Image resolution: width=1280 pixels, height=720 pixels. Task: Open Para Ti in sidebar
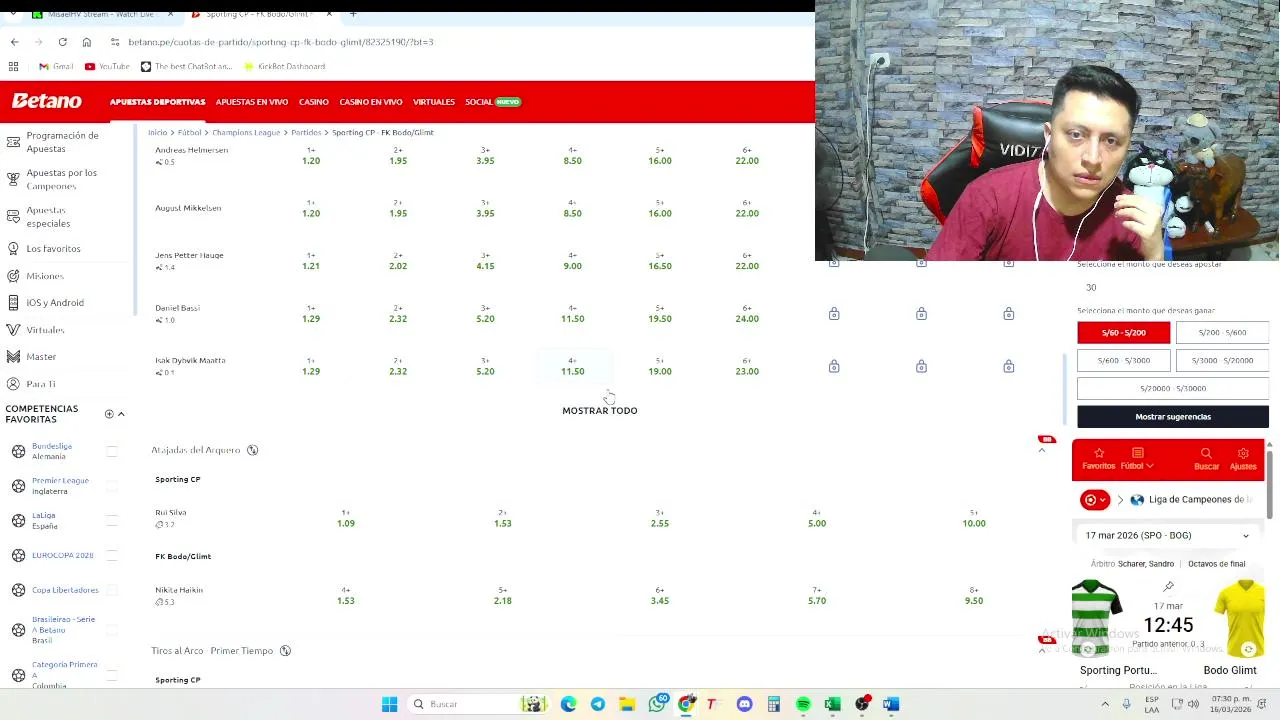41,384
